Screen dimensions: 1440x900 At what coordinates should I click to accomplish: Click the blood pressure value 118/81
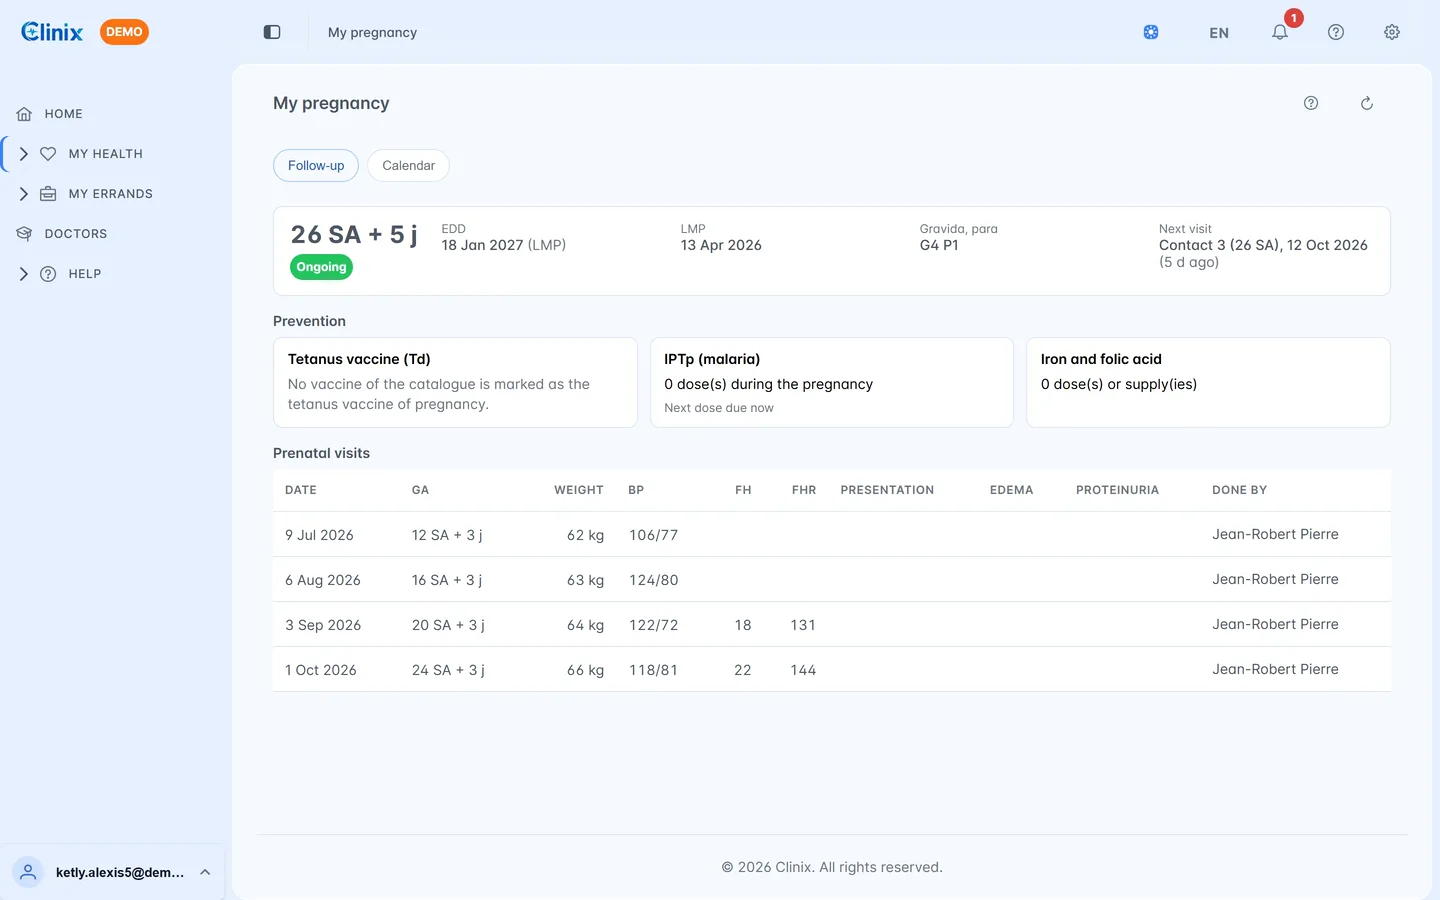pos(653,670)
